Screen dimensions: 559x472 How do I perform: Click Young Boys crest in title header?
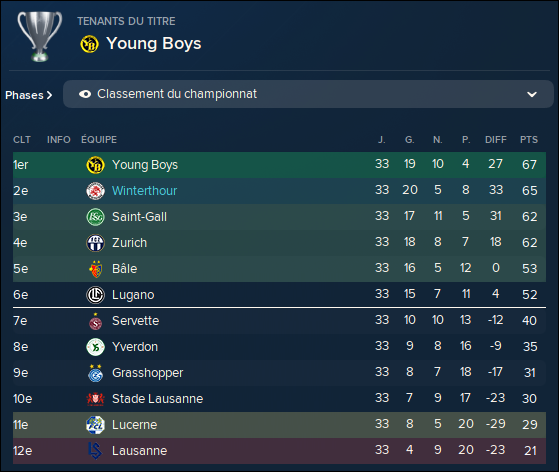click(x=89, y=44)
